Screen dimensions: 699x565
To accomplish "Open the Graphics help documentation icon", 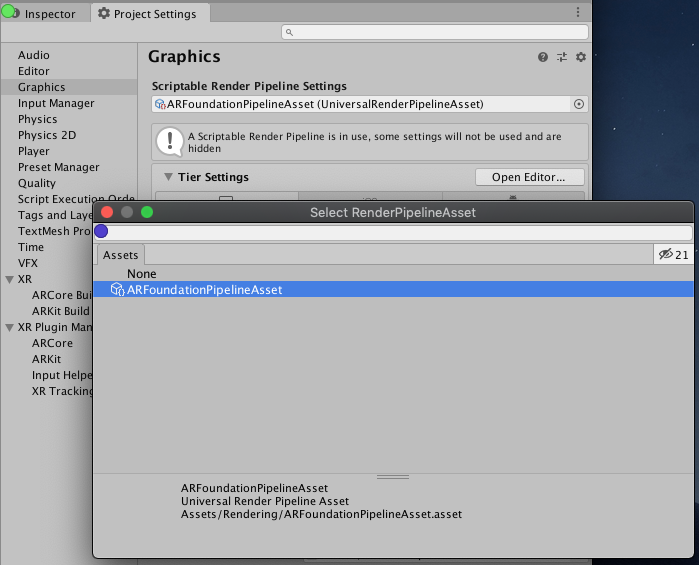I will click(543, 58).
